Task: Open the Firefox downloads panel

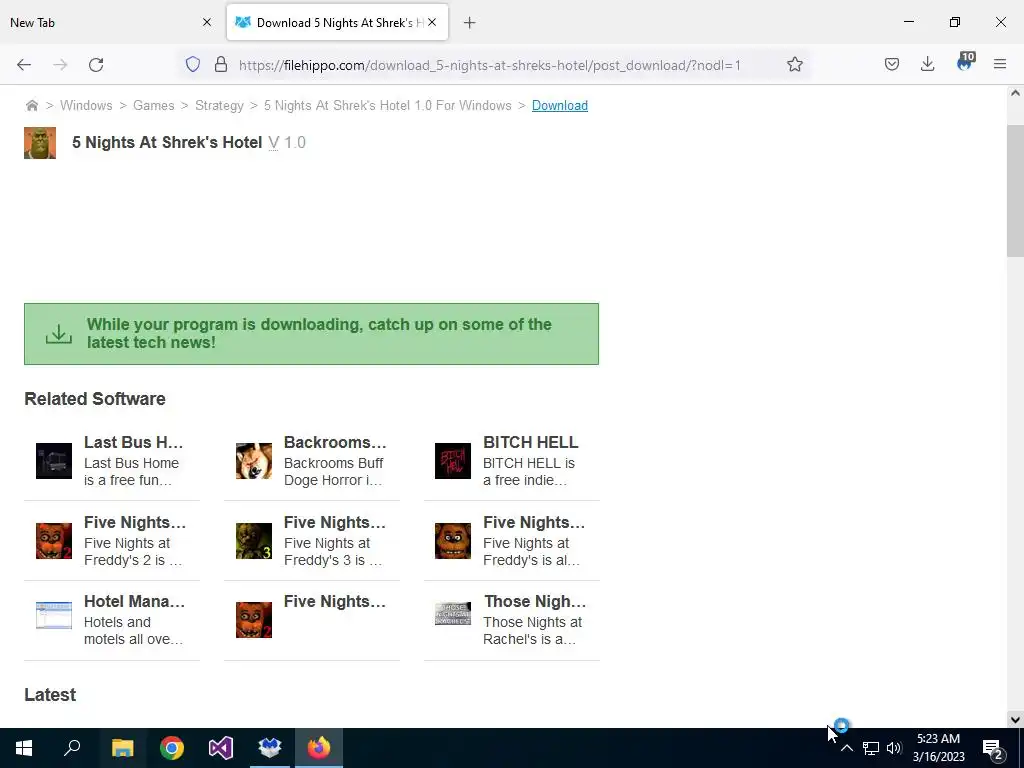Action: click(x=927, y=64)
